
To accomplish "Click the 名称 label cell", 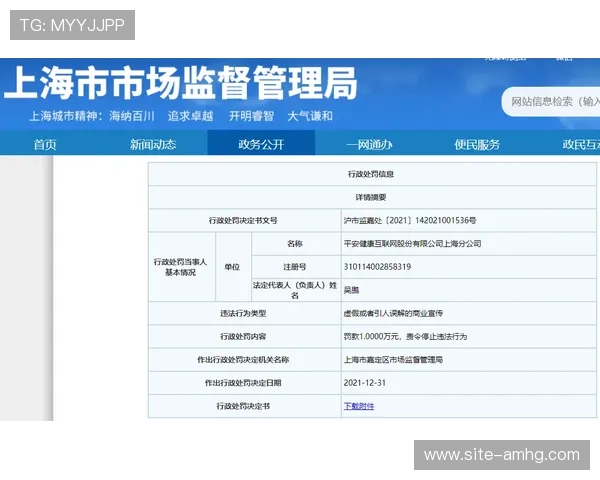I will [296, 243].
